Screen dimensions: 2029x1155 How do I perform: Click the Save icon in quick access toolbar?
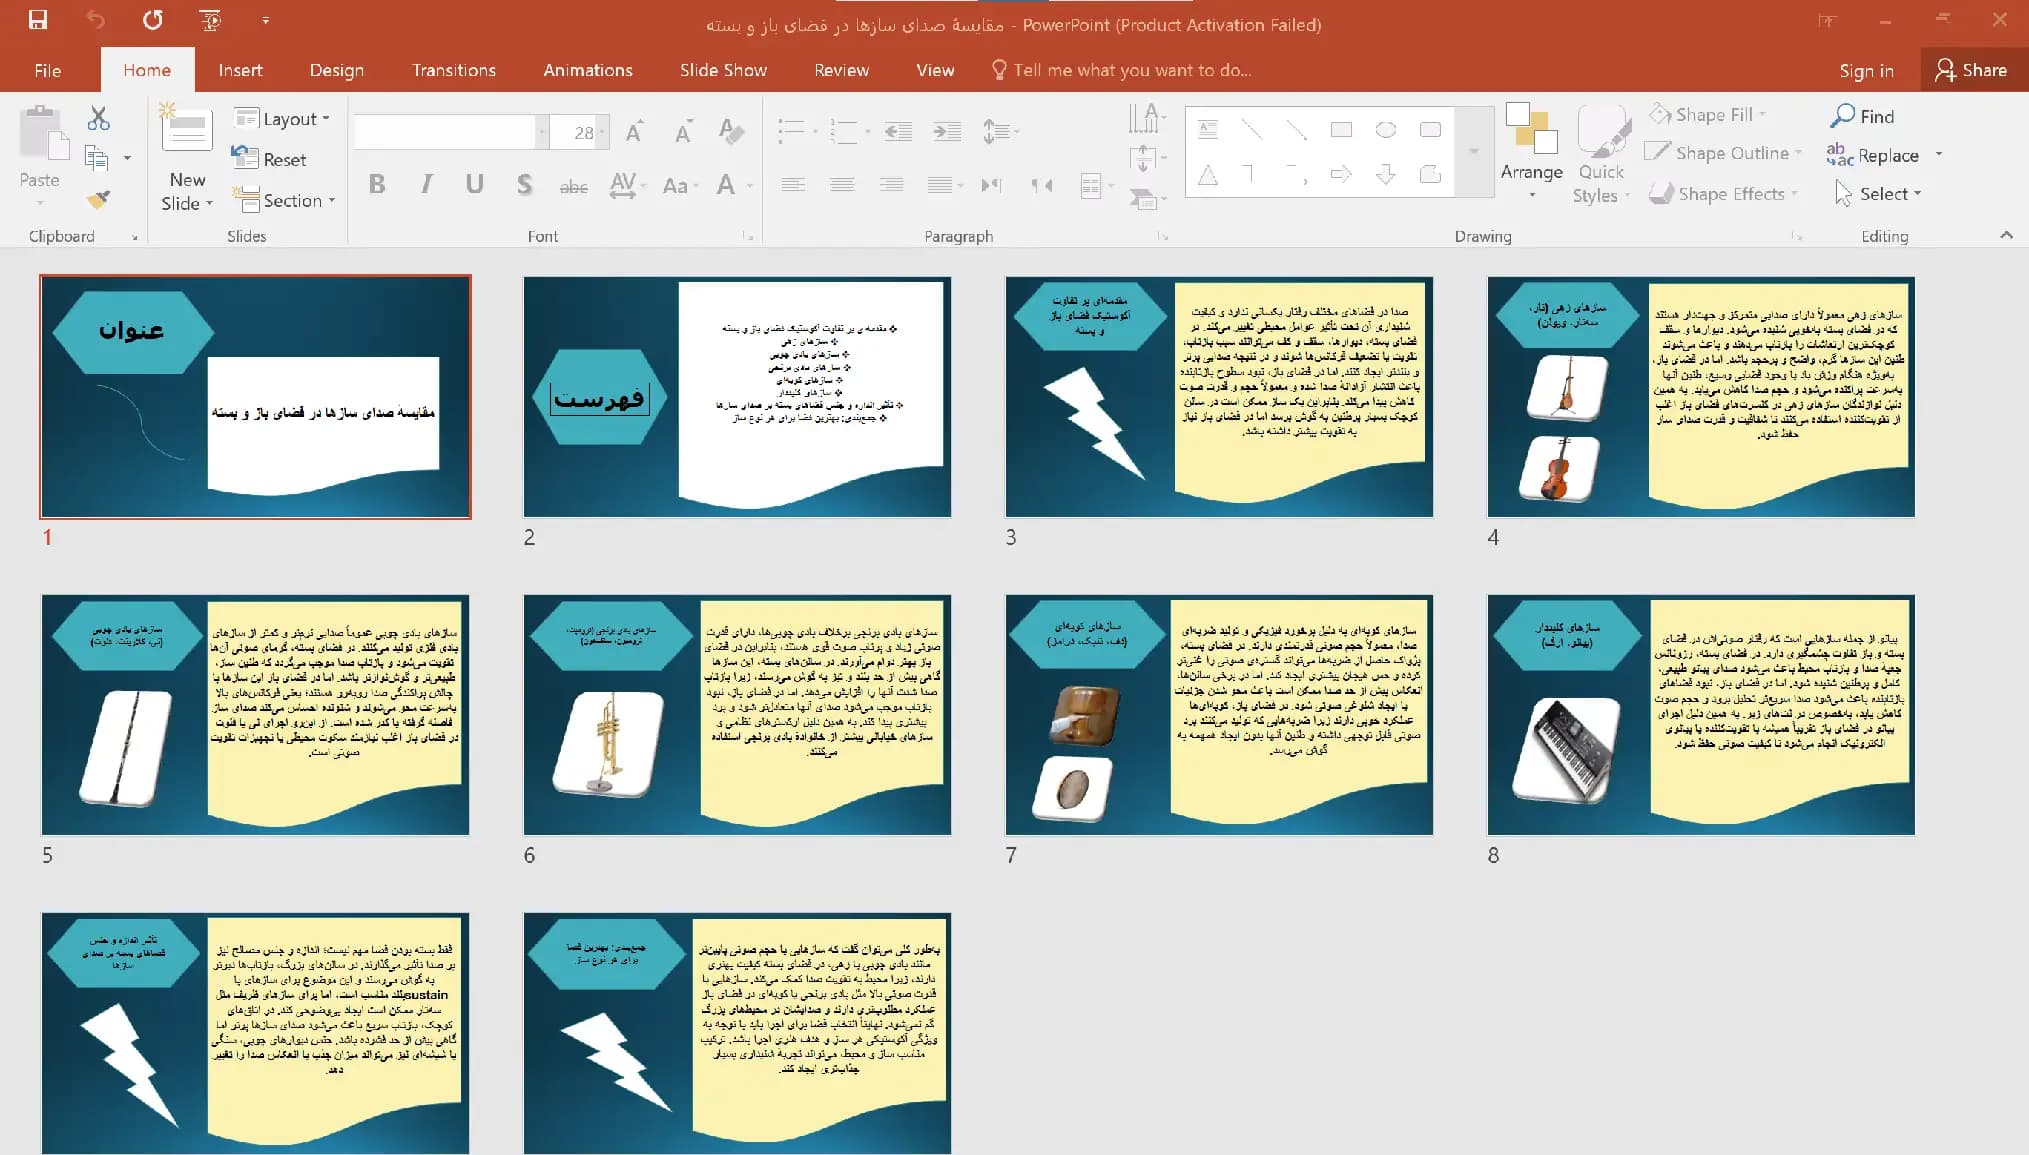(38, 20)
